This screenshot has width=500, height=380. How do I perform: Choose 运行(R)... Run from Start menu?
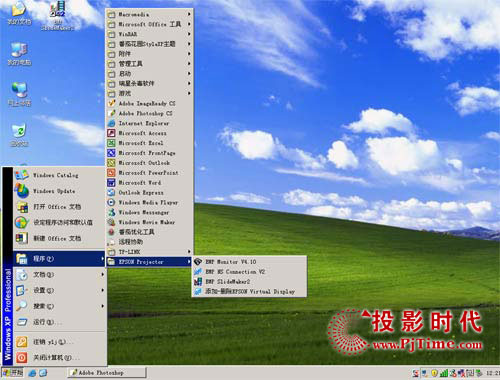(x=59, y=322)
